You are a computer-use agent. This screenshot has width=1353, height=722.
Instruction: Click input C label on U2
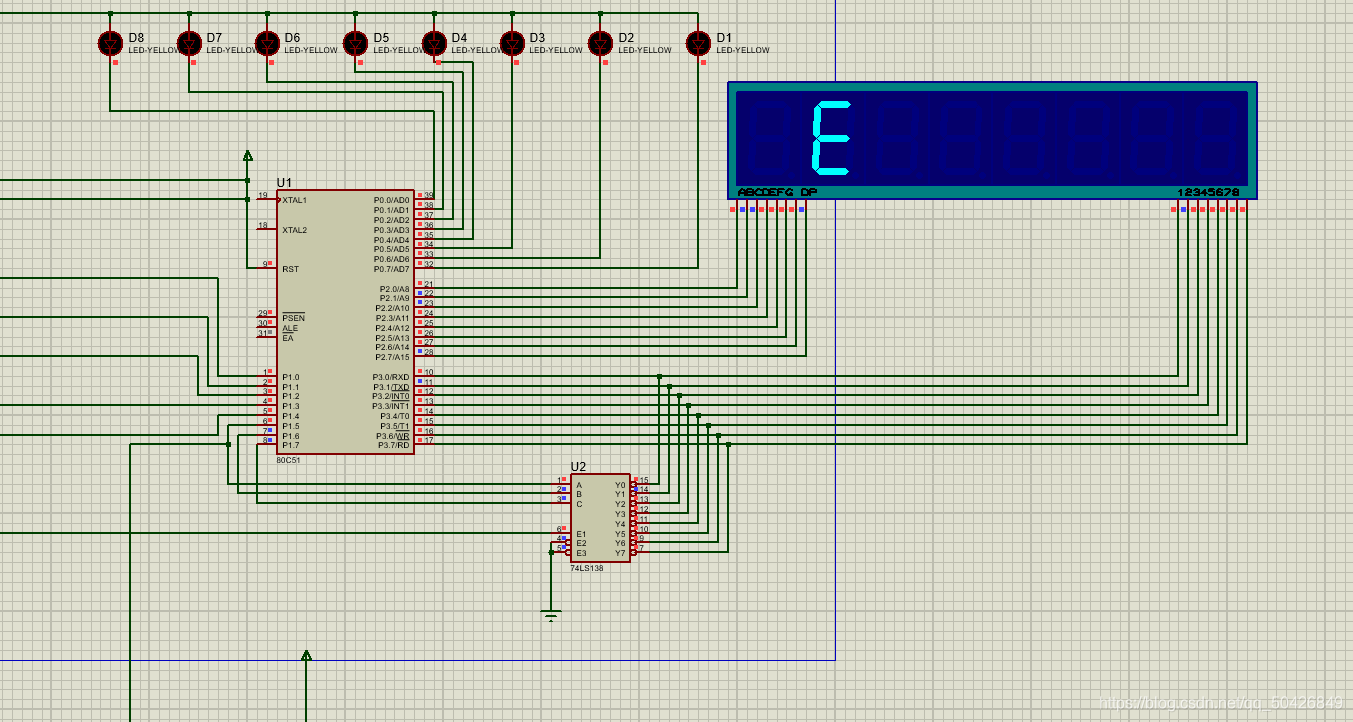[579, 504]
